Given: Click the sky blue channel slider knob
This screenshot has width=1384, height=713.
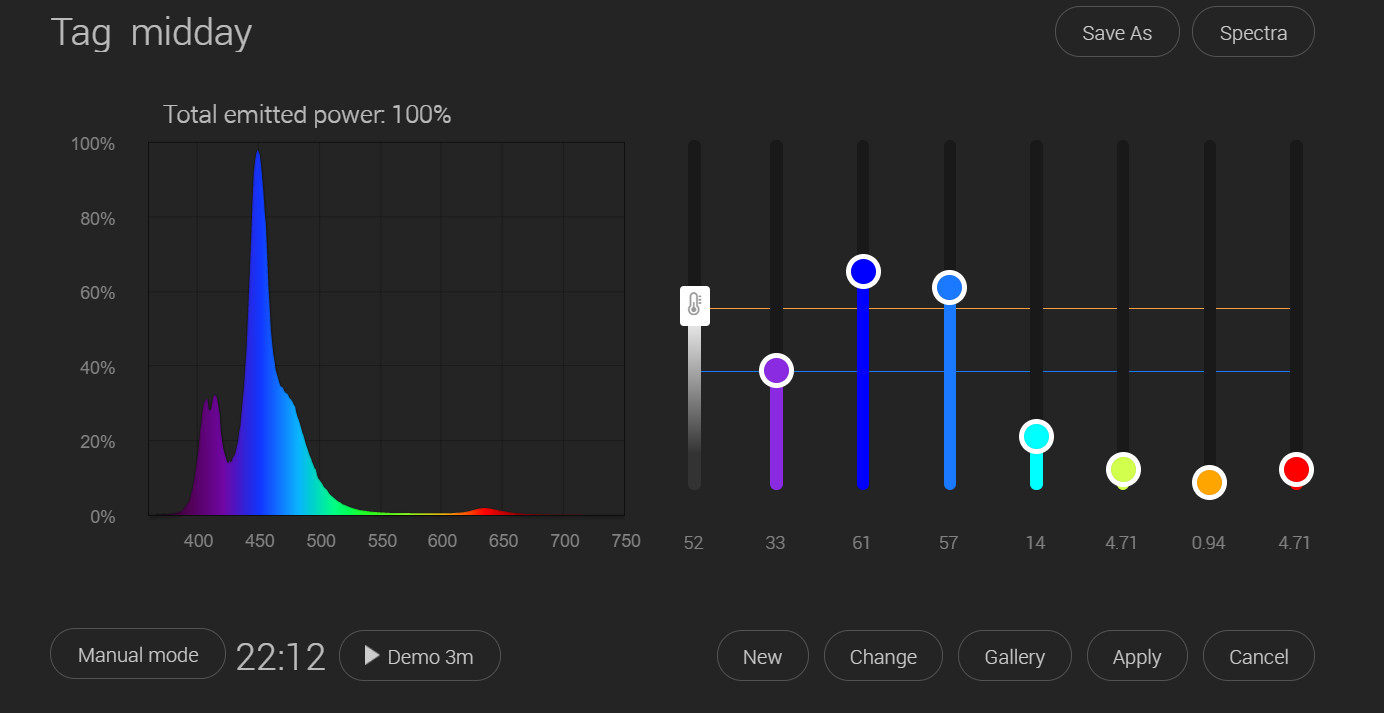Looking at the screenshot, I should (x=949, y=288).
